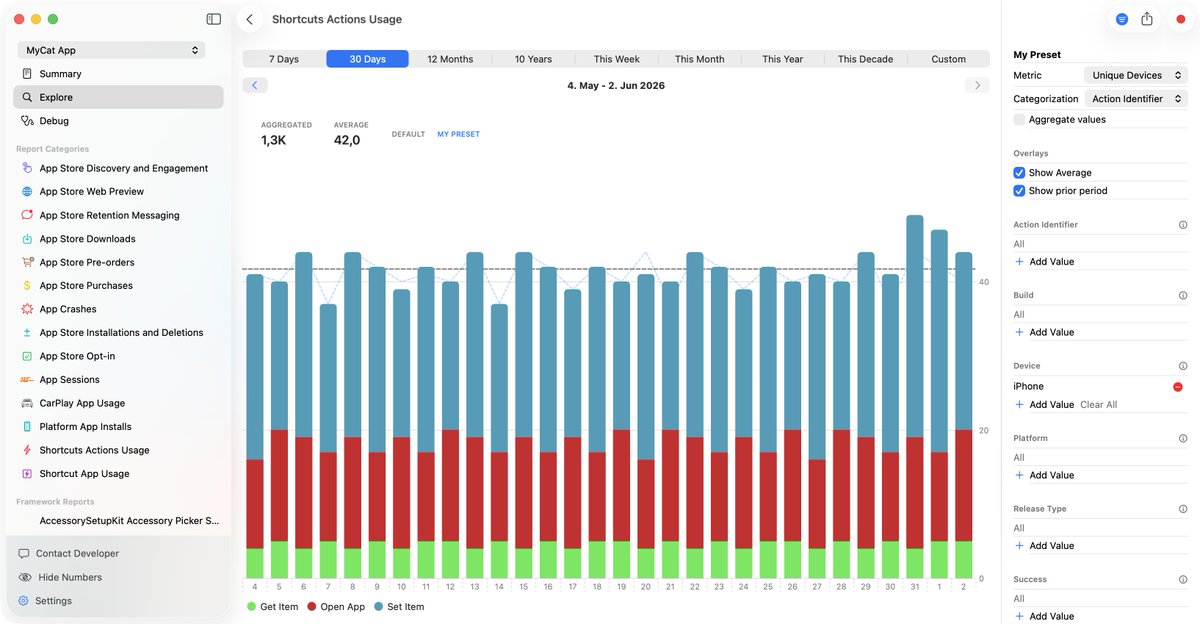The image size is (1200, 624).
Task: Click the red record button
Action: click(1181, 19)
